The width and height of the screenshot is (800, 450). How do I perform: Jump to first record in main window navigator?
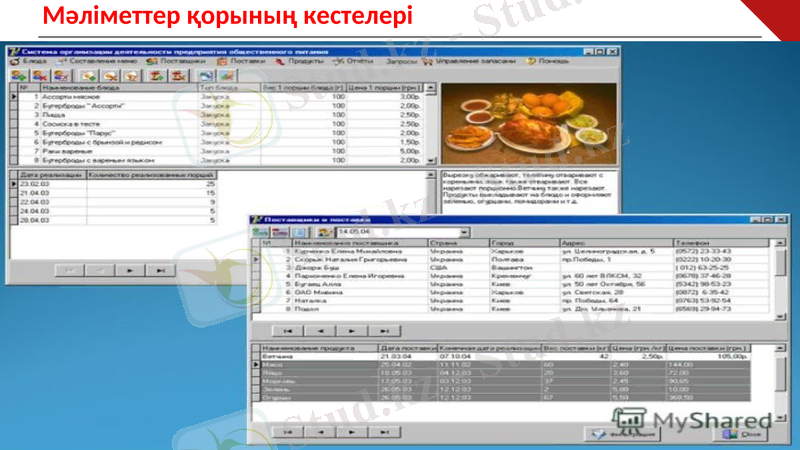pos(69,270)
